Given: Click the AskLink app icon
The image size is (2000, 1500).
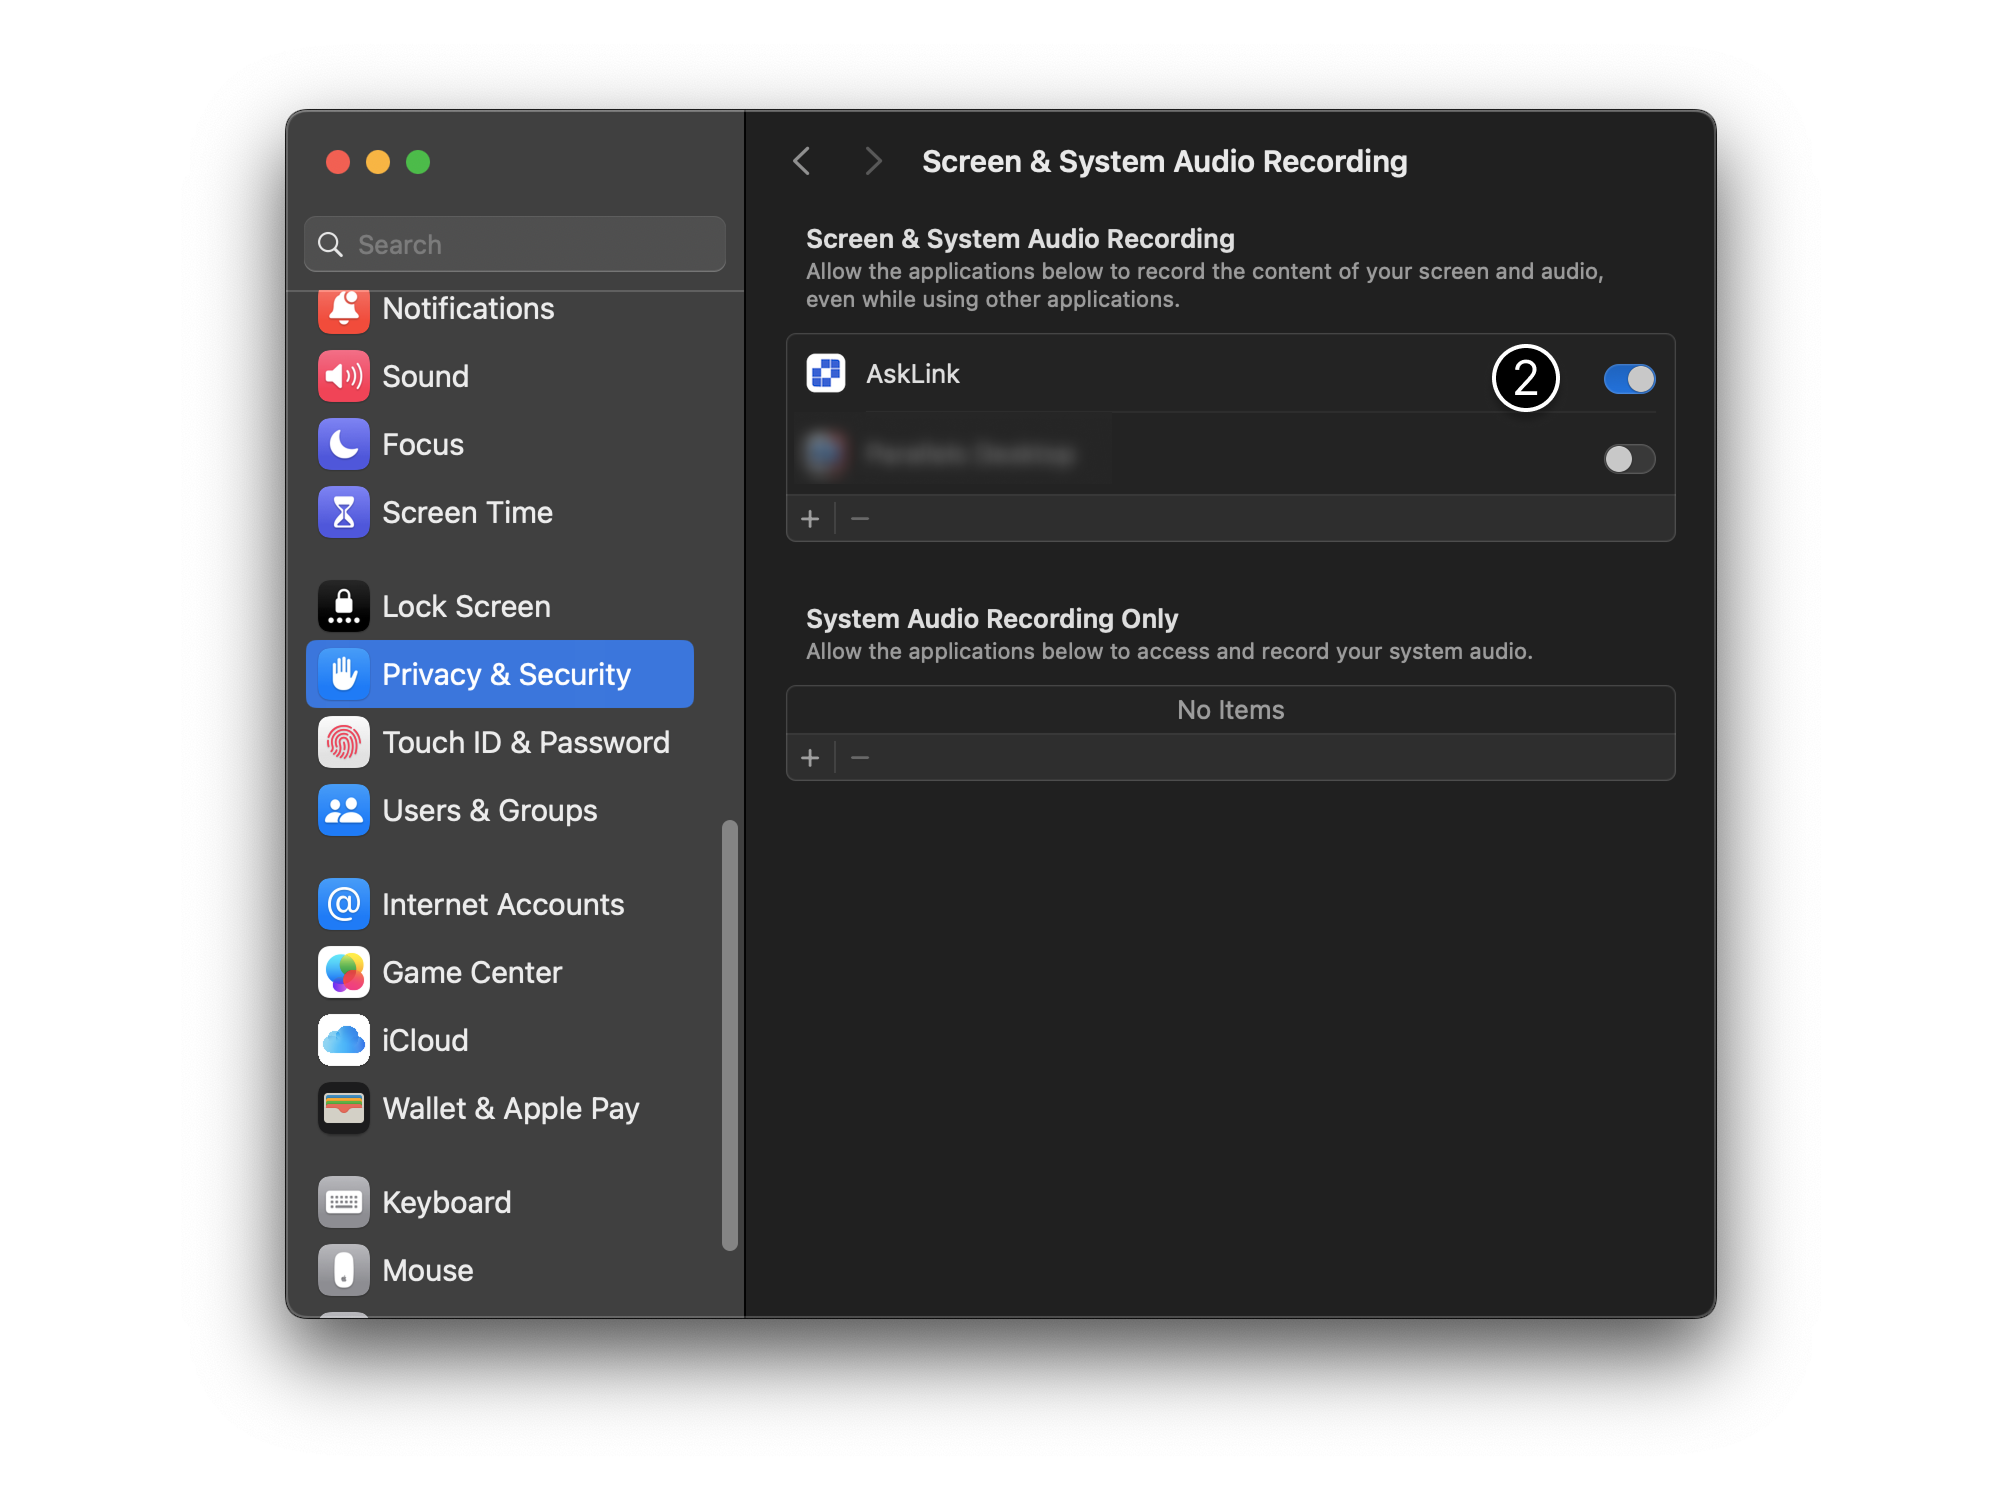Looking at the screenshot, I should pos(826,374).
